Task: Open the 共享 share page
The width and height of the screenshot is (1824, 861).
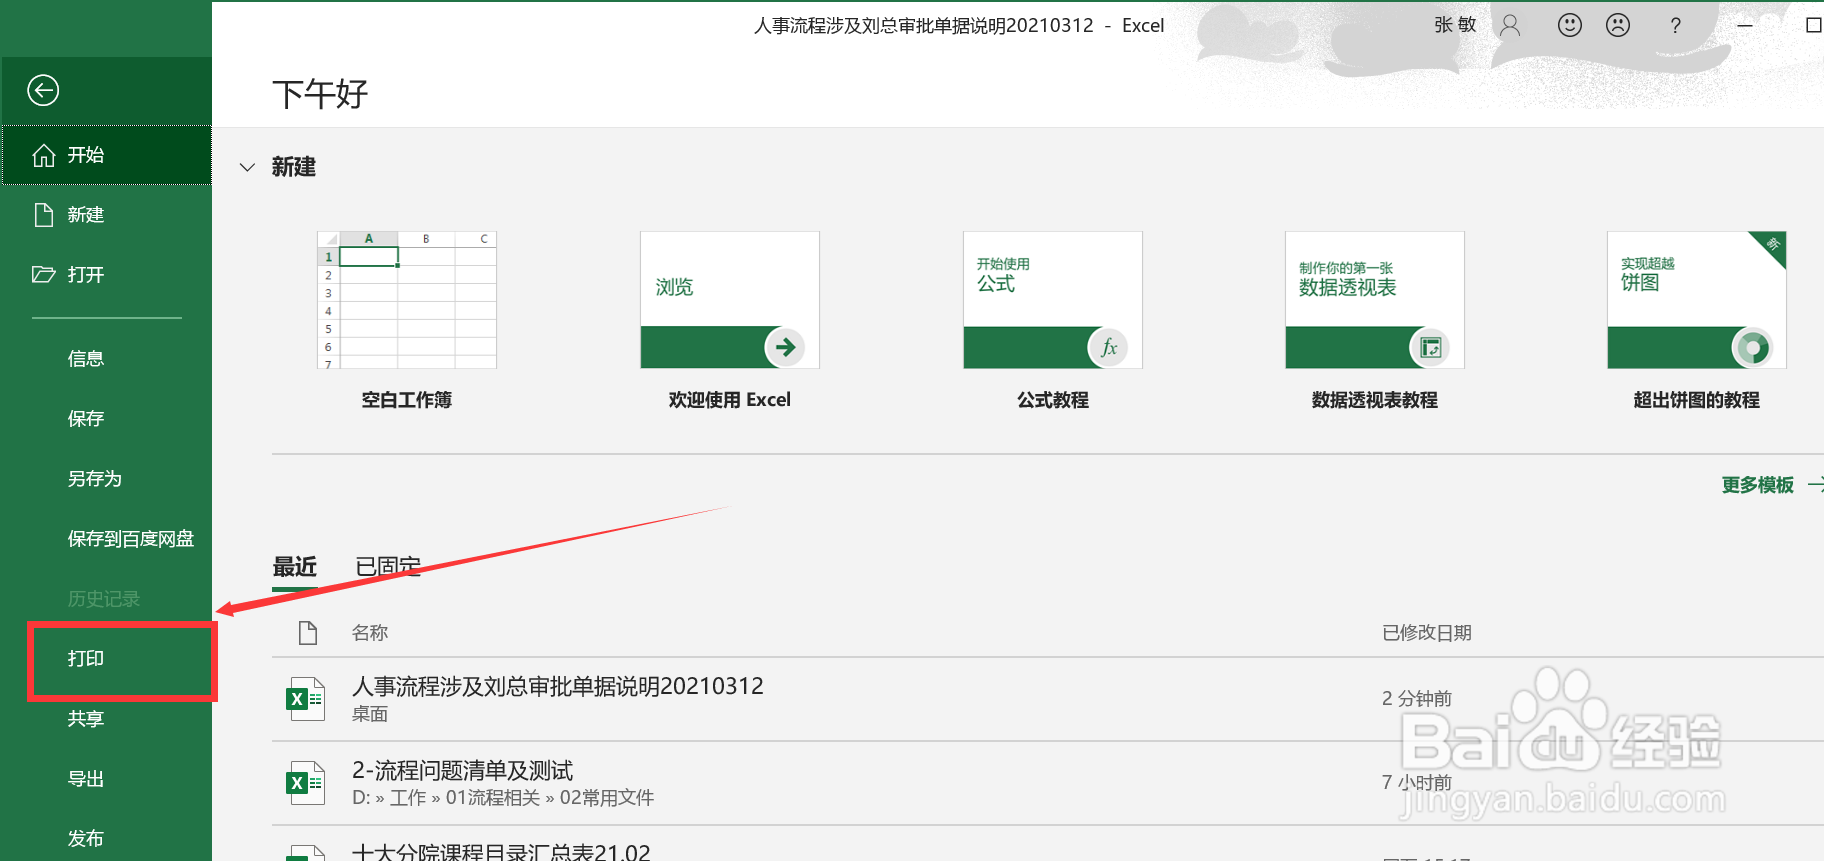Action: [86, 719]
